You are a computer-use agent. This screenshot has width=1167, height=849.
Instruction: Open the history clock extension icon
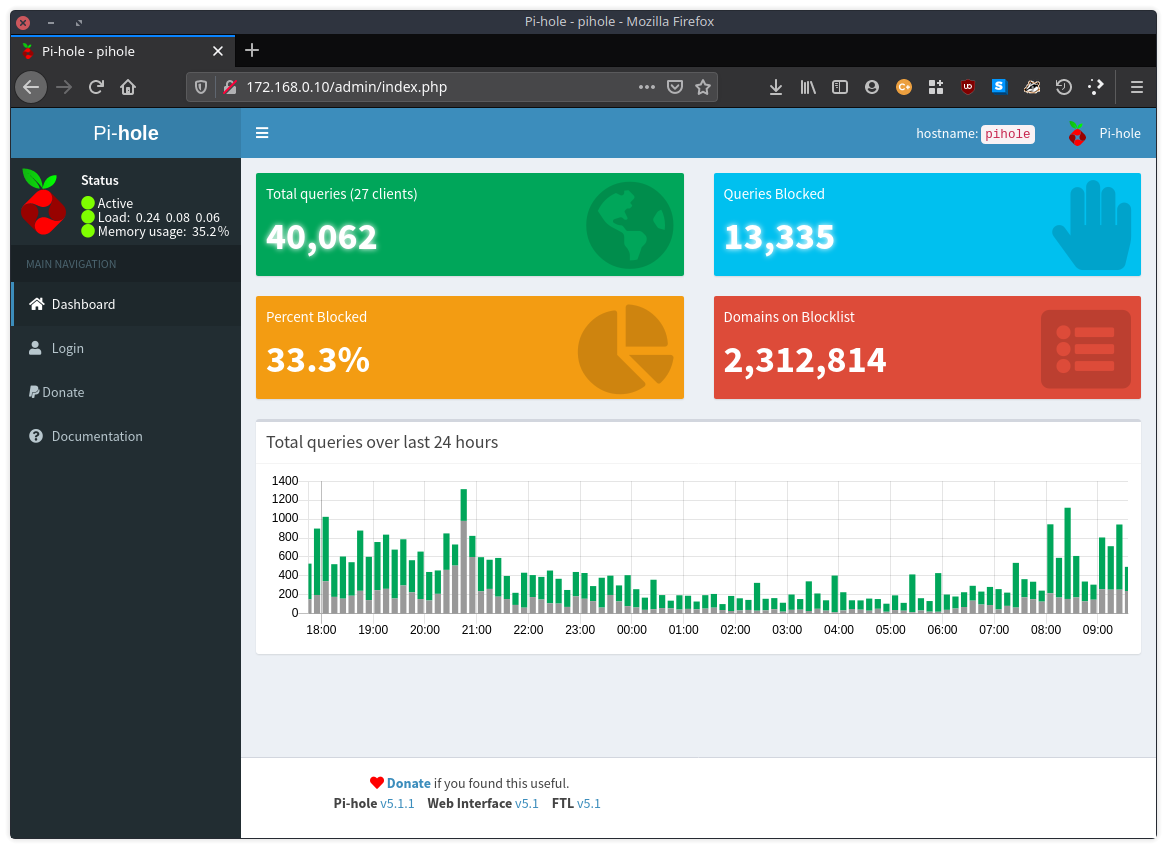[x=1064, y=87]
